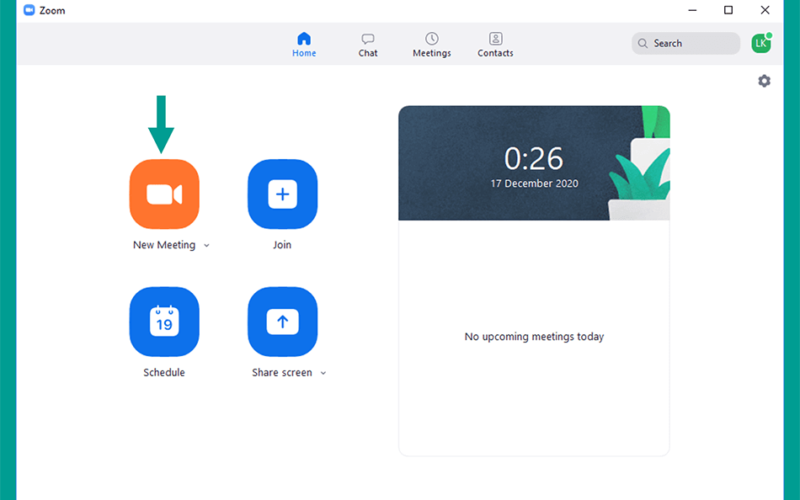This screenshot has height=500, width=800.
Task: Expand the New Meeting options arrow
Action: click(207, 245)
